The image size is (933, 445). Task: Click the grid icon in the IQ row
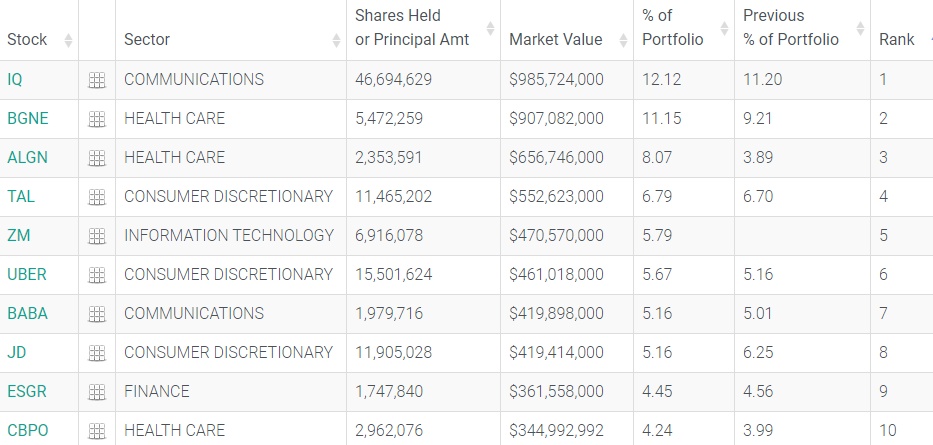pos(97,80)
